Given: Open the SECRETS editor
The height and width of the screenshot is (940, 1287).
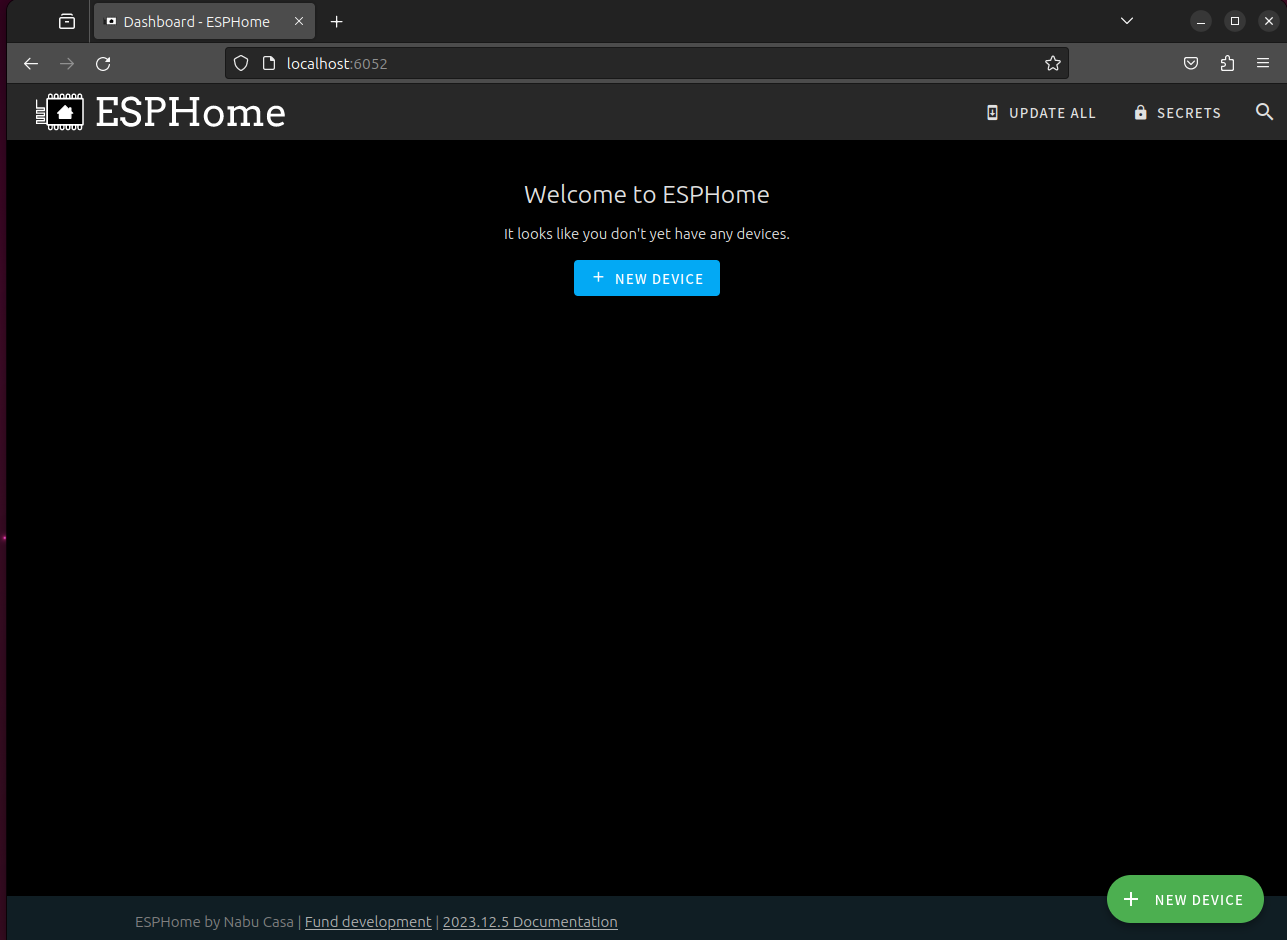Looking at the screenshot, I should click(x=1177, y=113).
